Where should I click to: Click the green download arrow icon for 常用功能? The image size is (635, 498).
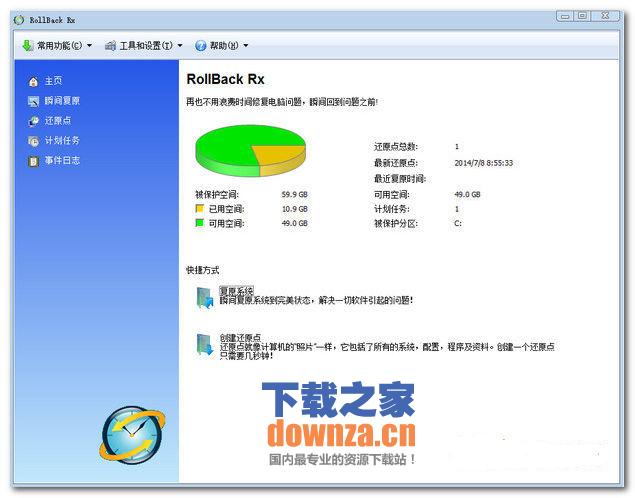click(x=28, y=46)
